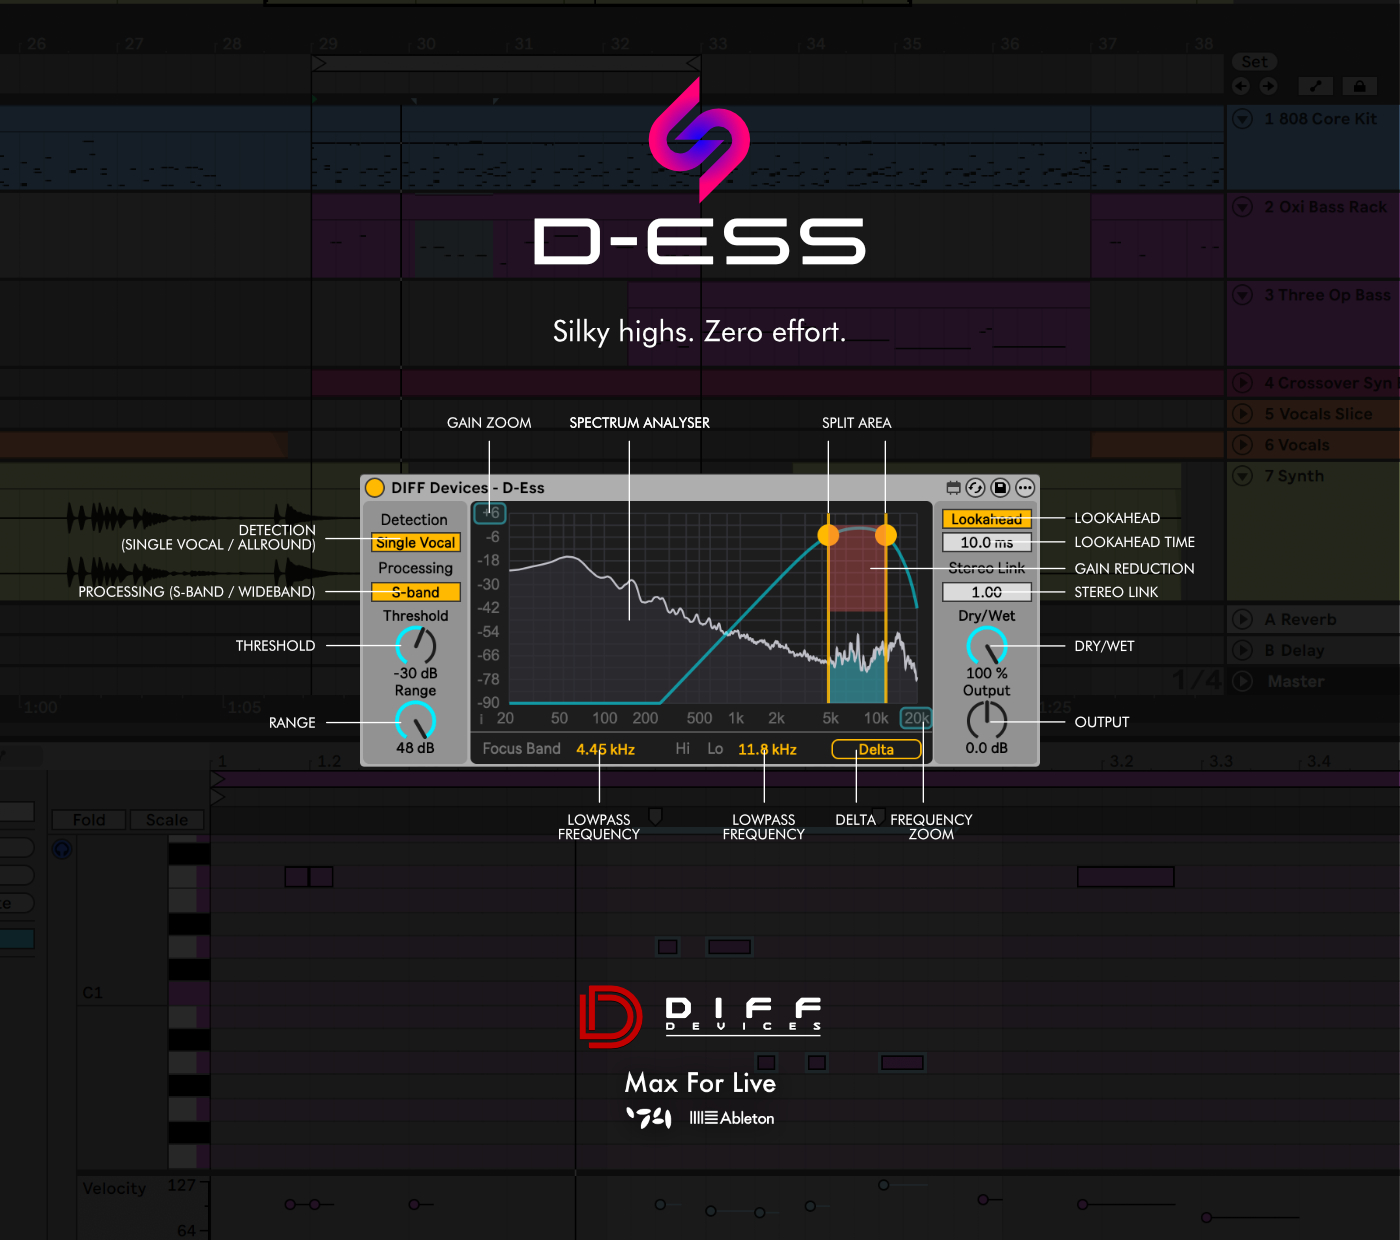Toggle the D-Ess device activator button
Image resolution: width=1400 pixels, height=1240 pixels.
[x=375, y=488]
